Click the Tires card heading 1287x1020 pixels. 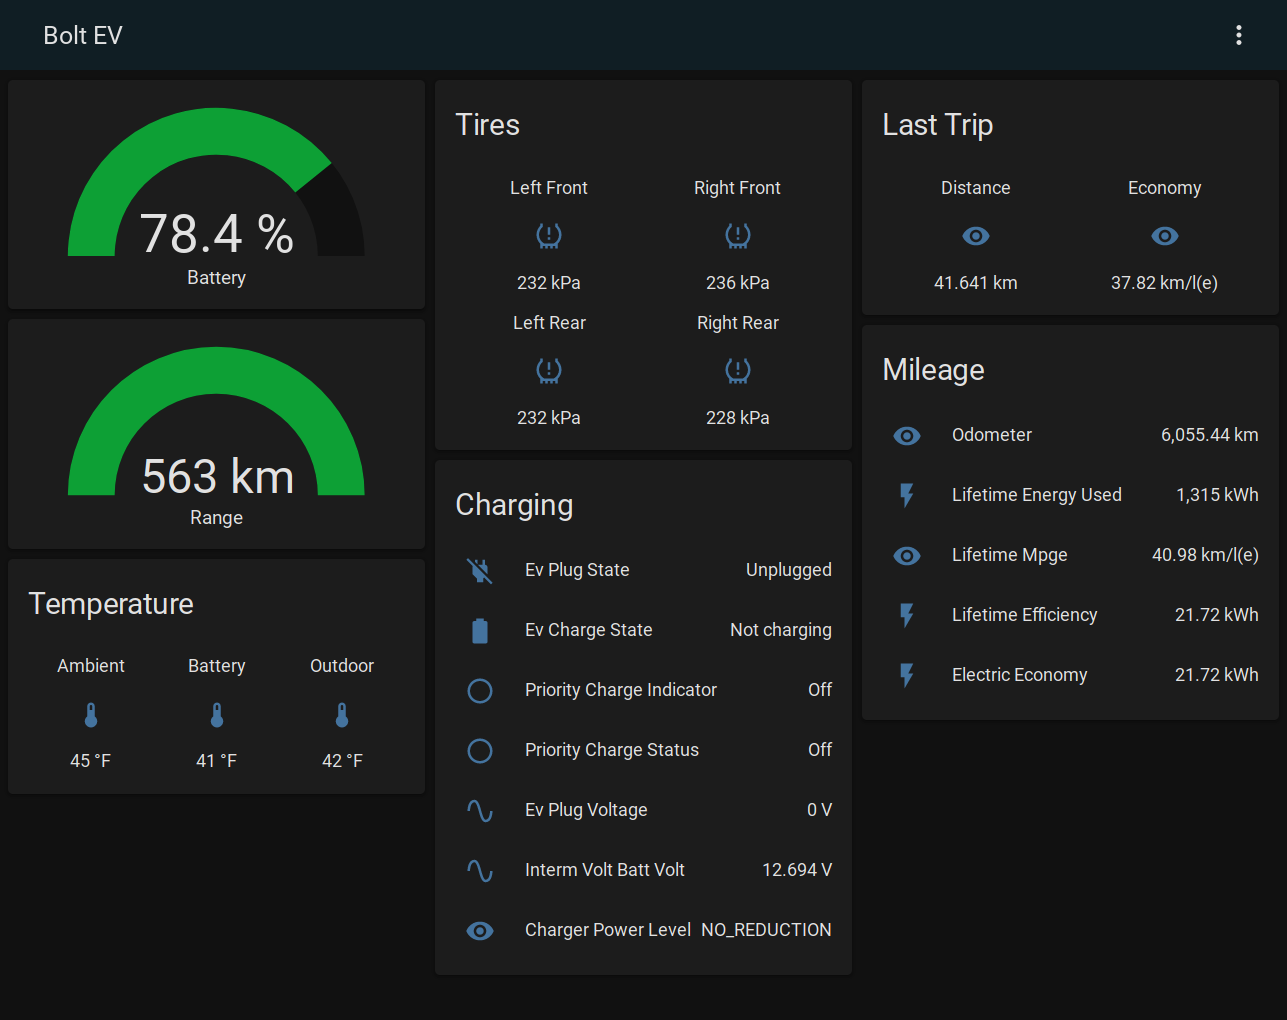point(488,125)
